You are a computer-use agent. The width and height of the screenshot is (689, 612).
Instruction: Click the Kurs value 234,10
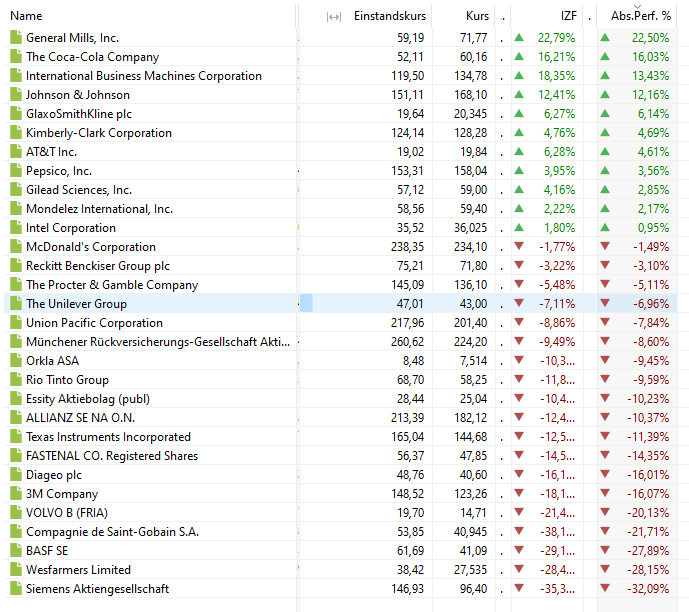471,246
